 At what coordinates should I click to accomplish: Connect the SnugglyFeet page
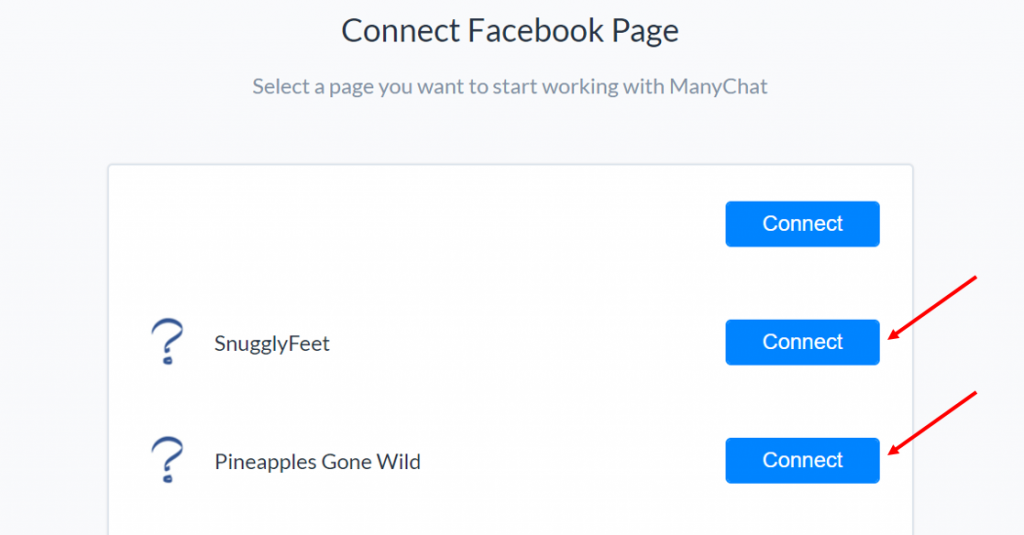(802, 342)
